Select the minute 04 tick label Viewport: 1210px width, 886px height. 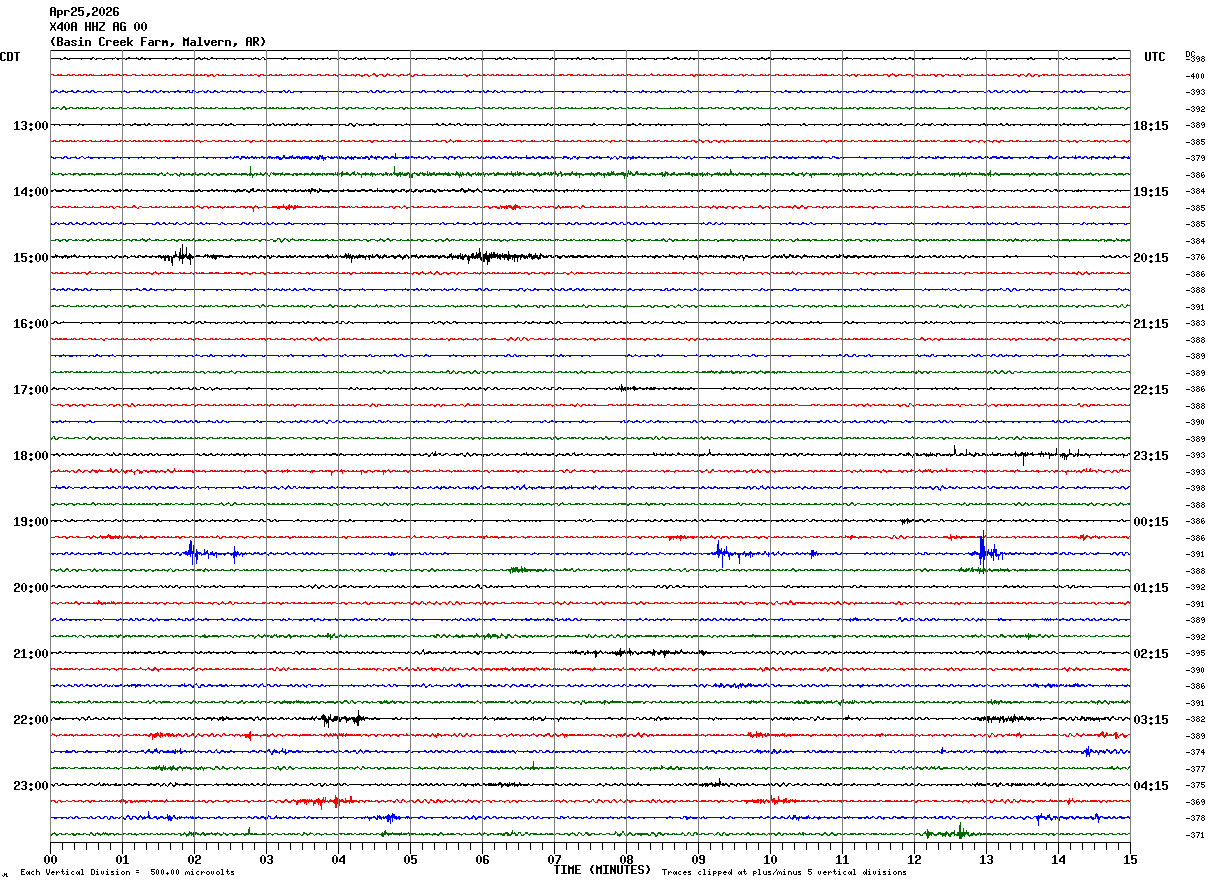(x=338, y=859)
